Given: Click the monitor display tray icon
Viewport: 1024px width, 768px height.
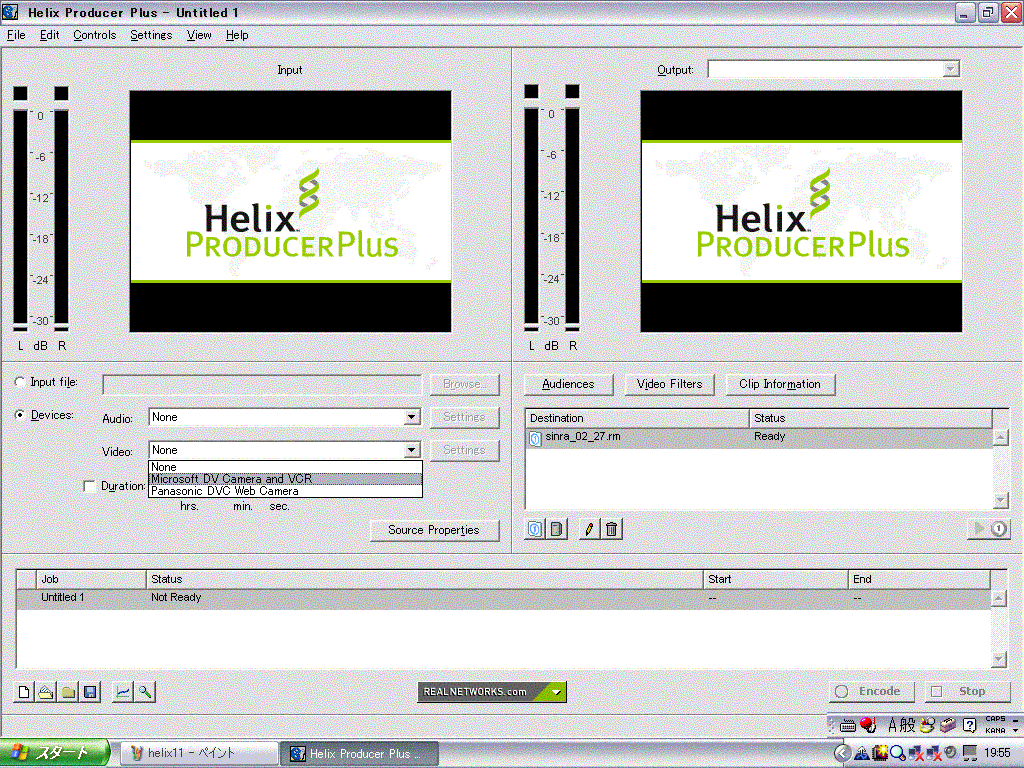Looking at the screenshot, I should click(970, 753).
